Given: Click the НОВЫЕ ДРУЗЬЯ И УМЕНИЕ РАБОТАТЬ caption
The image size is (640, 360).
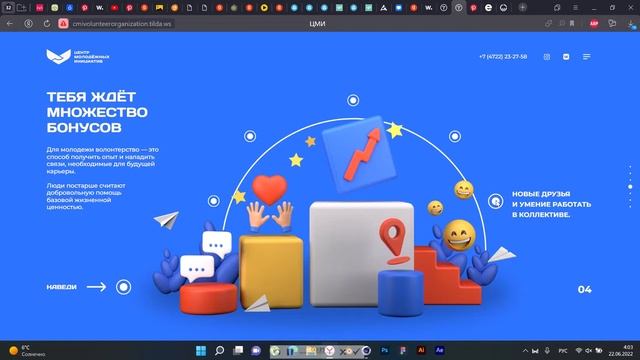Looking at the screenshot, I should (x=551, y=204).
